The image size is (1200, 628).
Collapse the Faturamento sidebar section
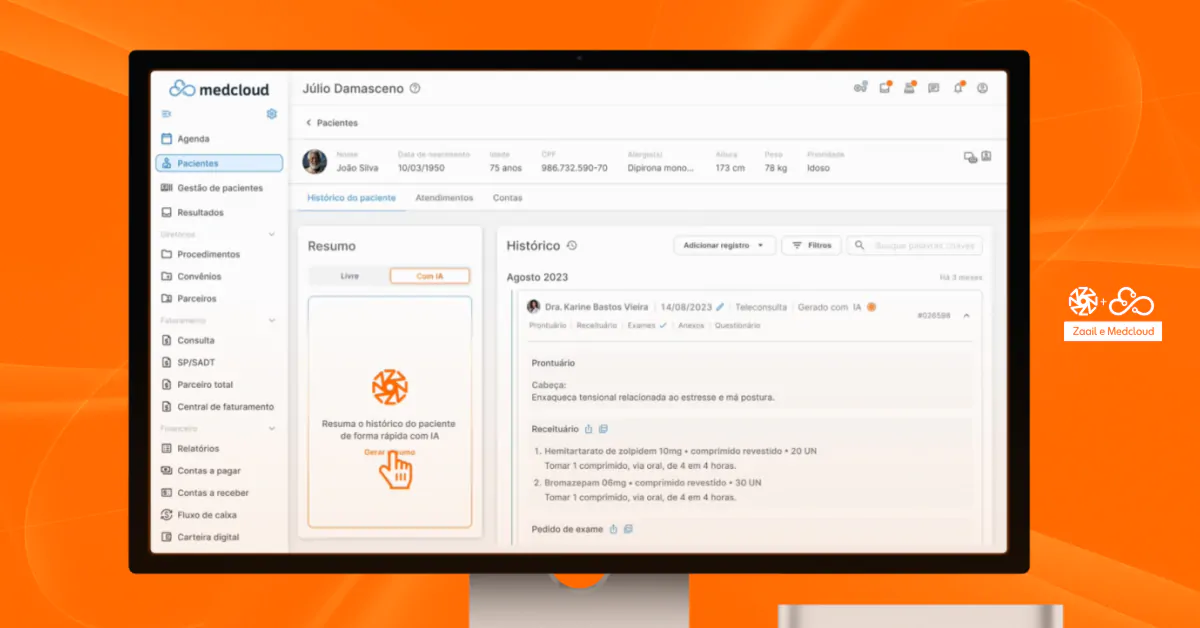(x=272, y=320)
